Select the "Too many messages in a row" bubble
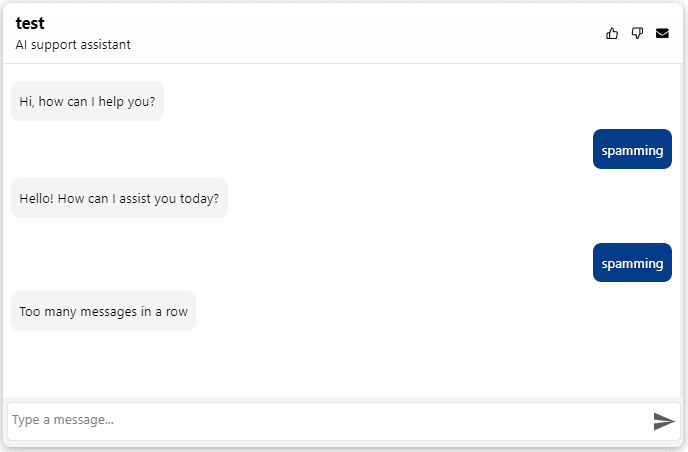The width and height of the screenshot is (688, 452). pyautogui.click(x=103, y=311)
